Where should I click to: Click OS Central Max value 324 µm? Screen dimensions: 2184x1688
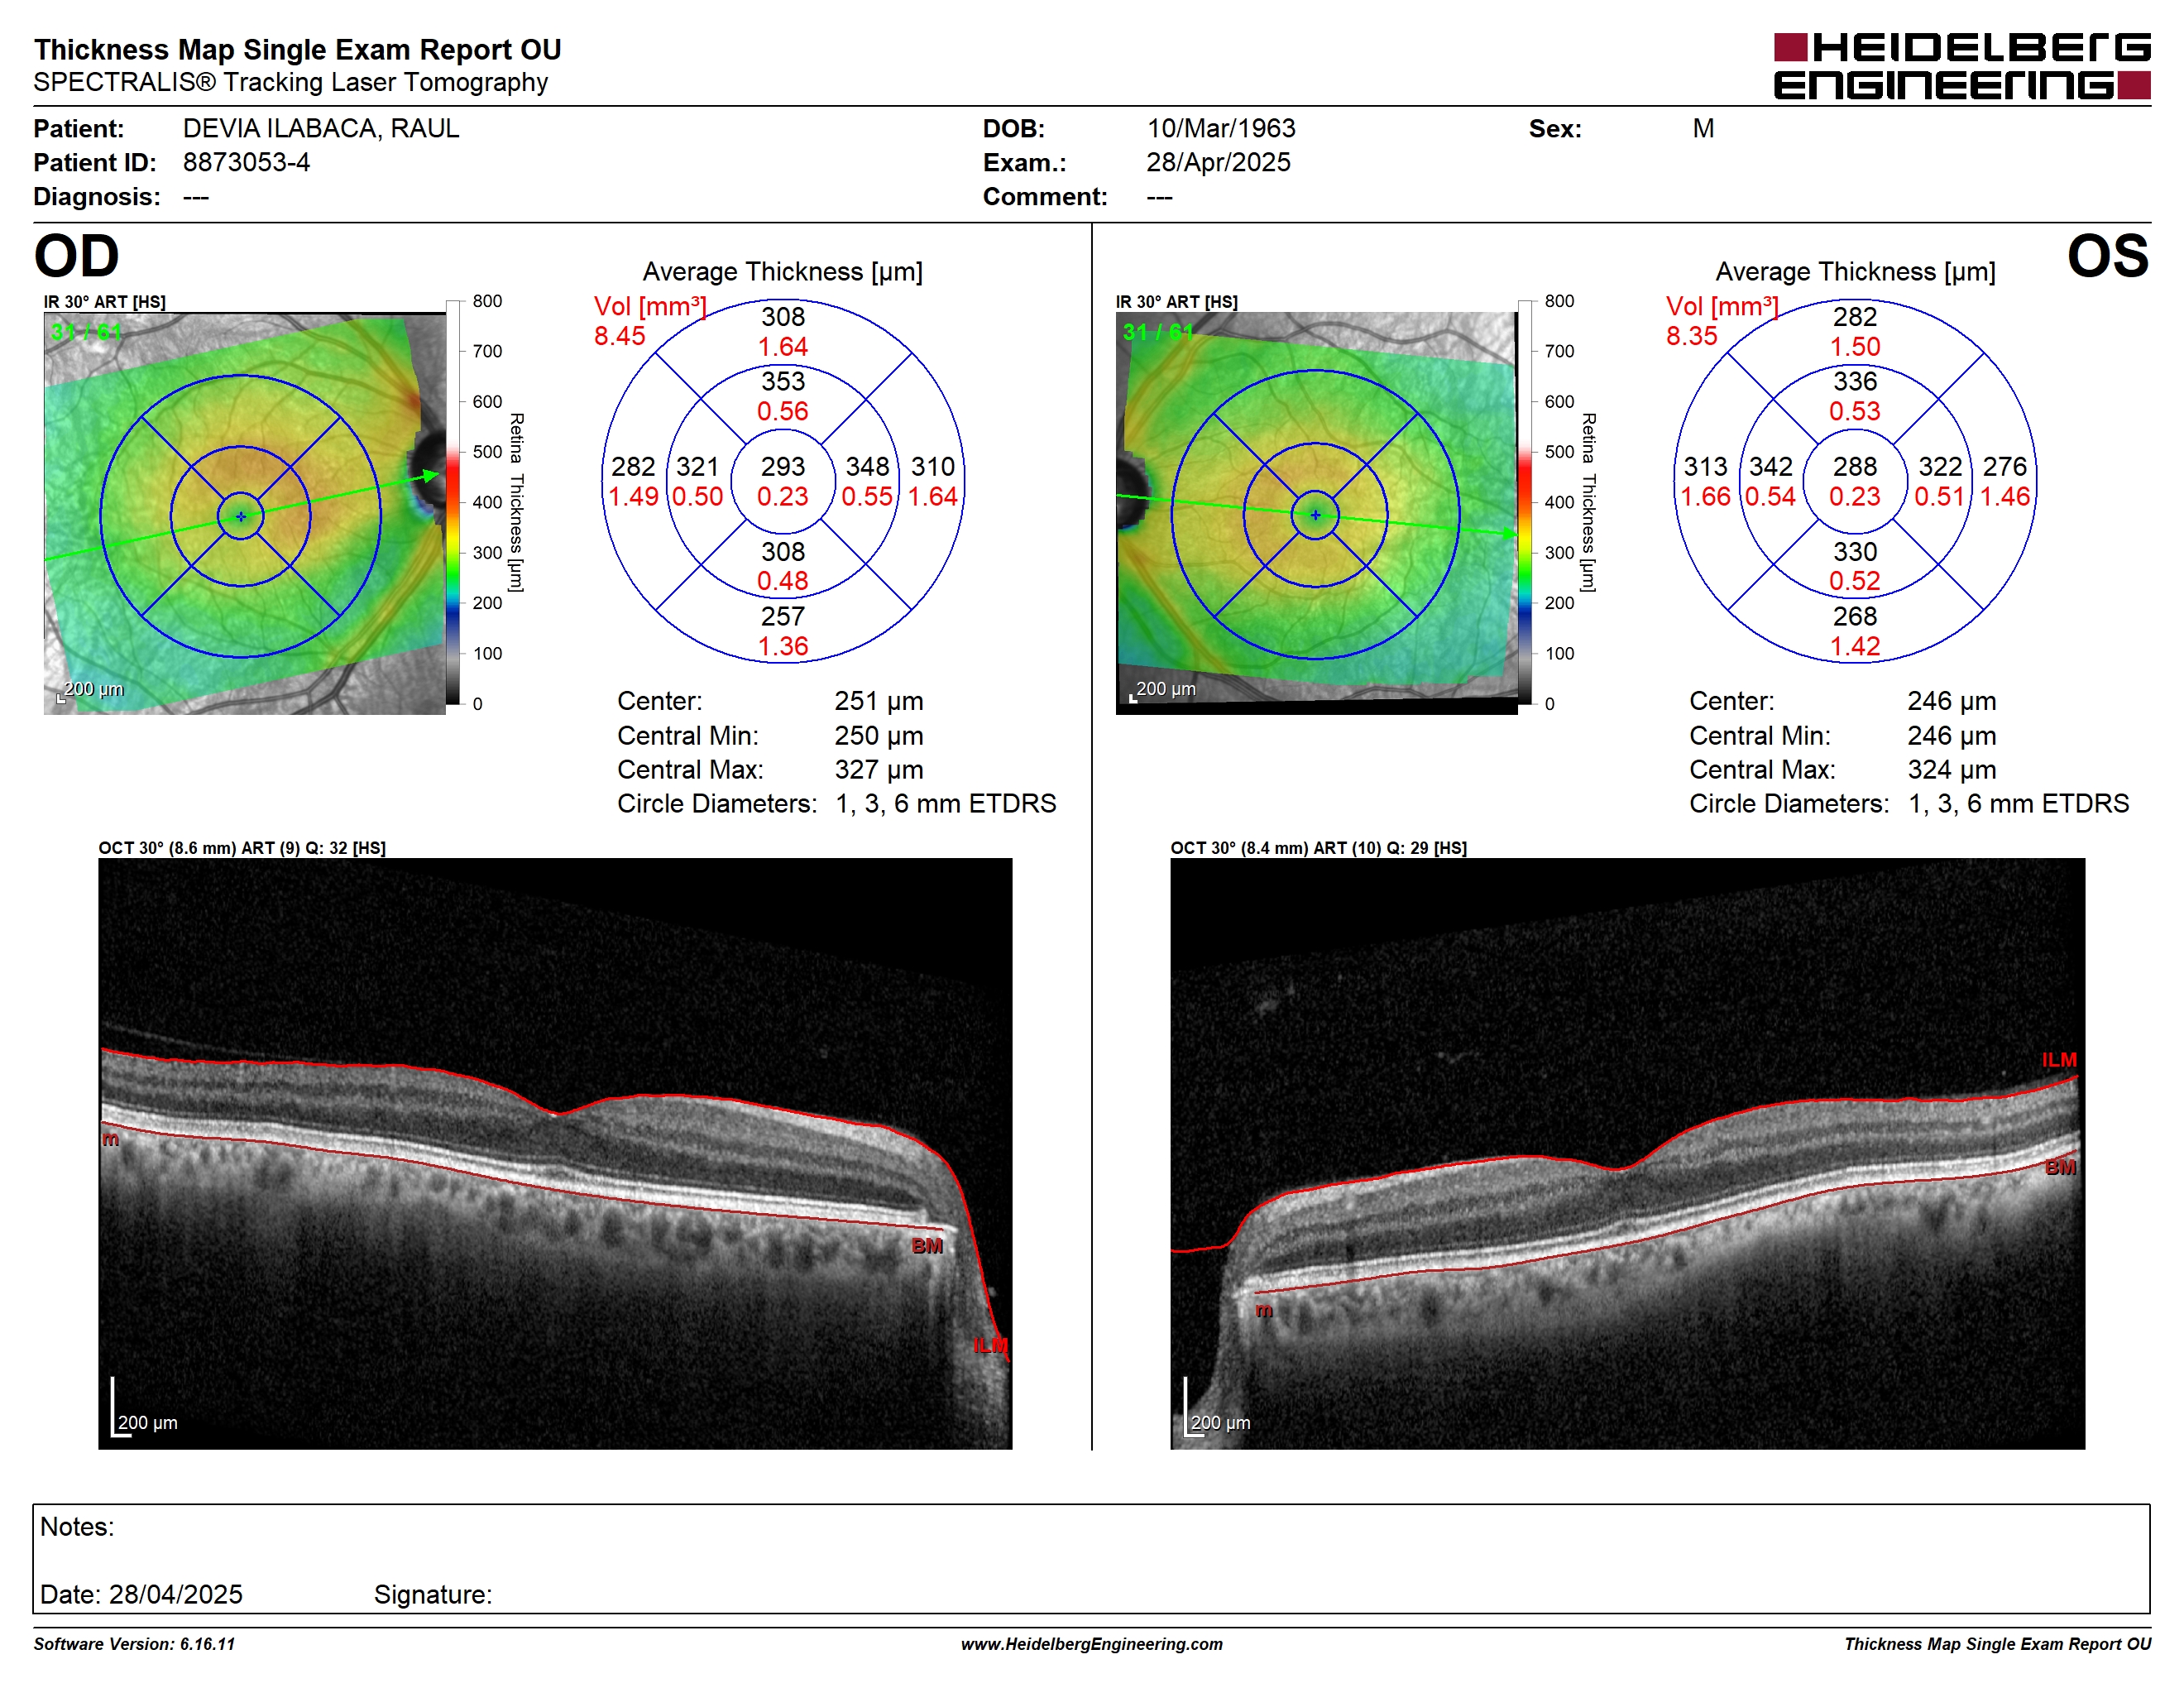pyautogui.click(x=1951, y=769)
